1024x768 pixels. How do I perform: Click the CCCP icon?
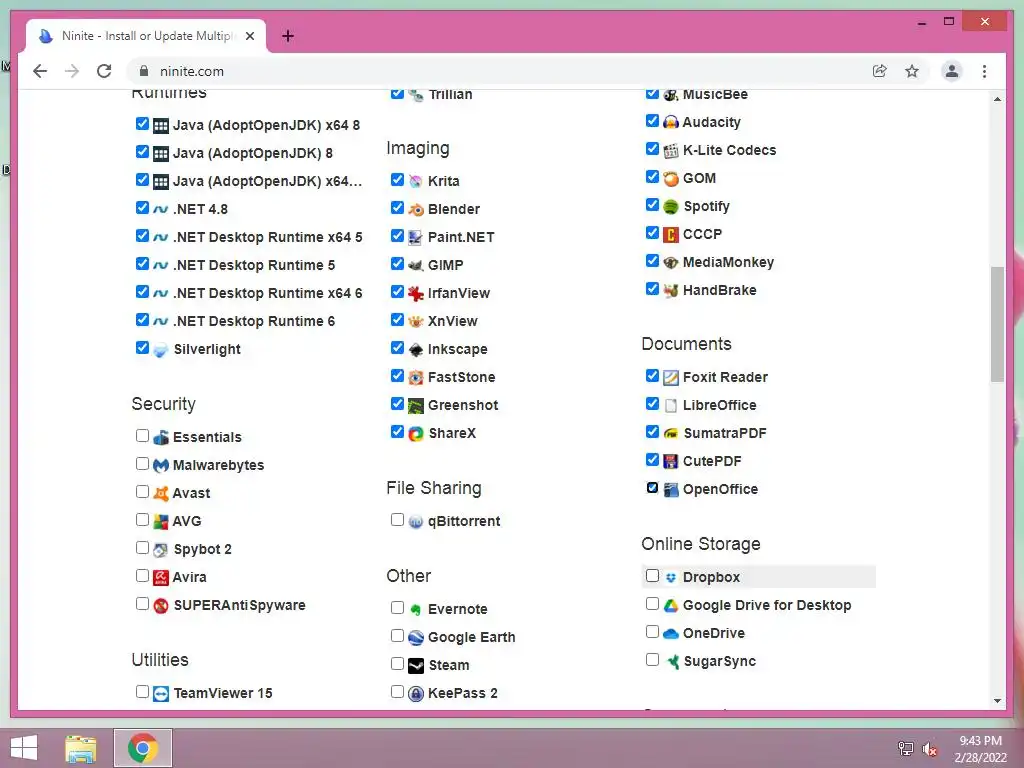click(671, 235)
